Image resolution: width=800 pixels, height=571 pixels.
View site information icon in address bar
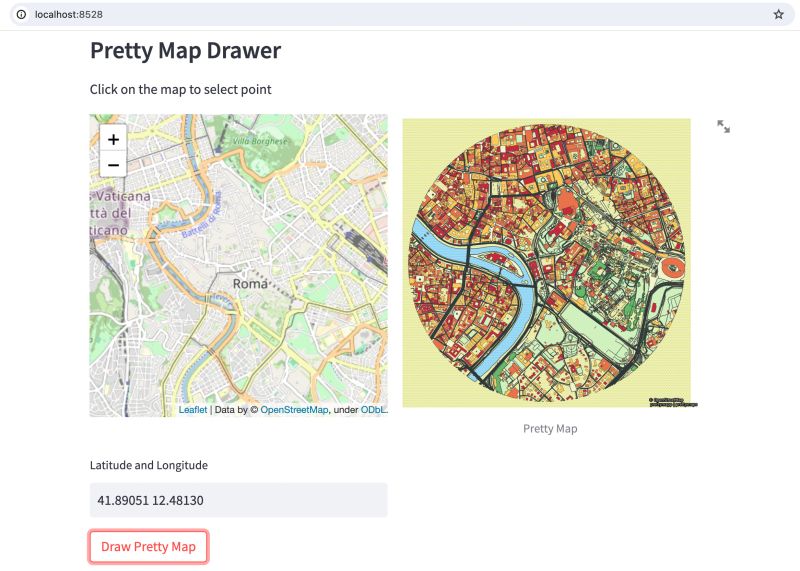coord(19,15)
